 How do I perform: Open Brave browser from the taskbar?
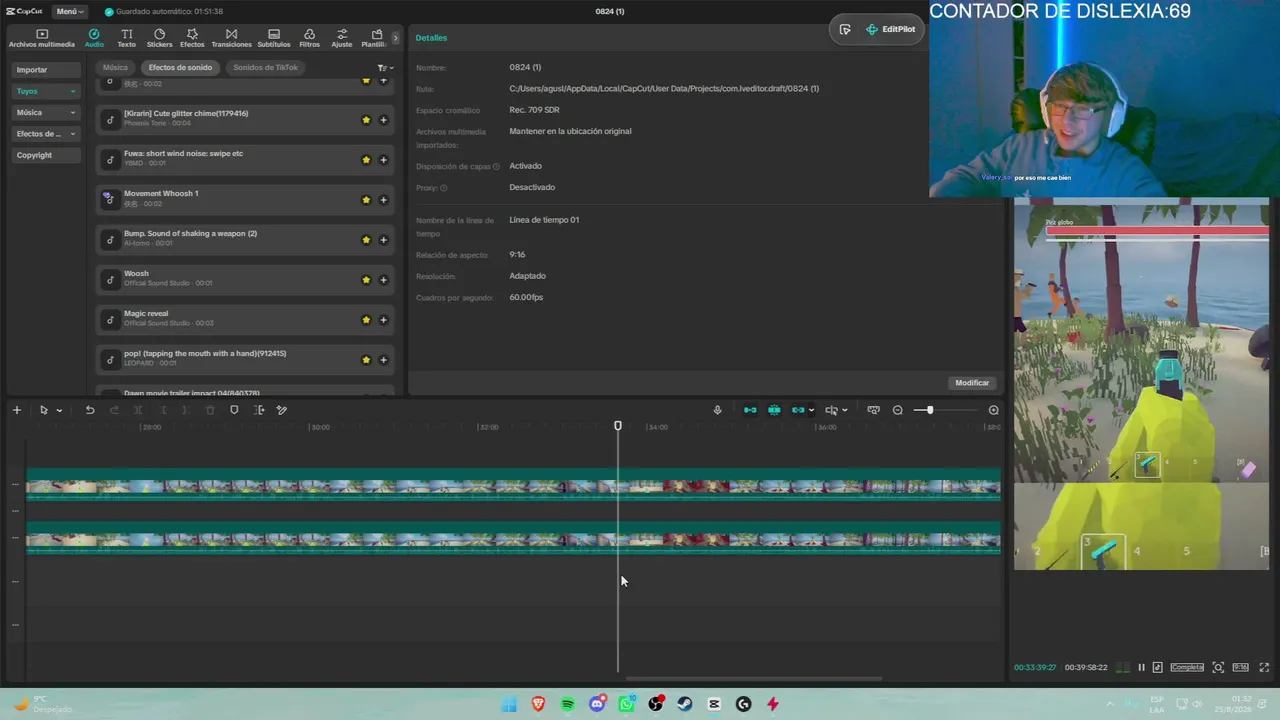539,704
